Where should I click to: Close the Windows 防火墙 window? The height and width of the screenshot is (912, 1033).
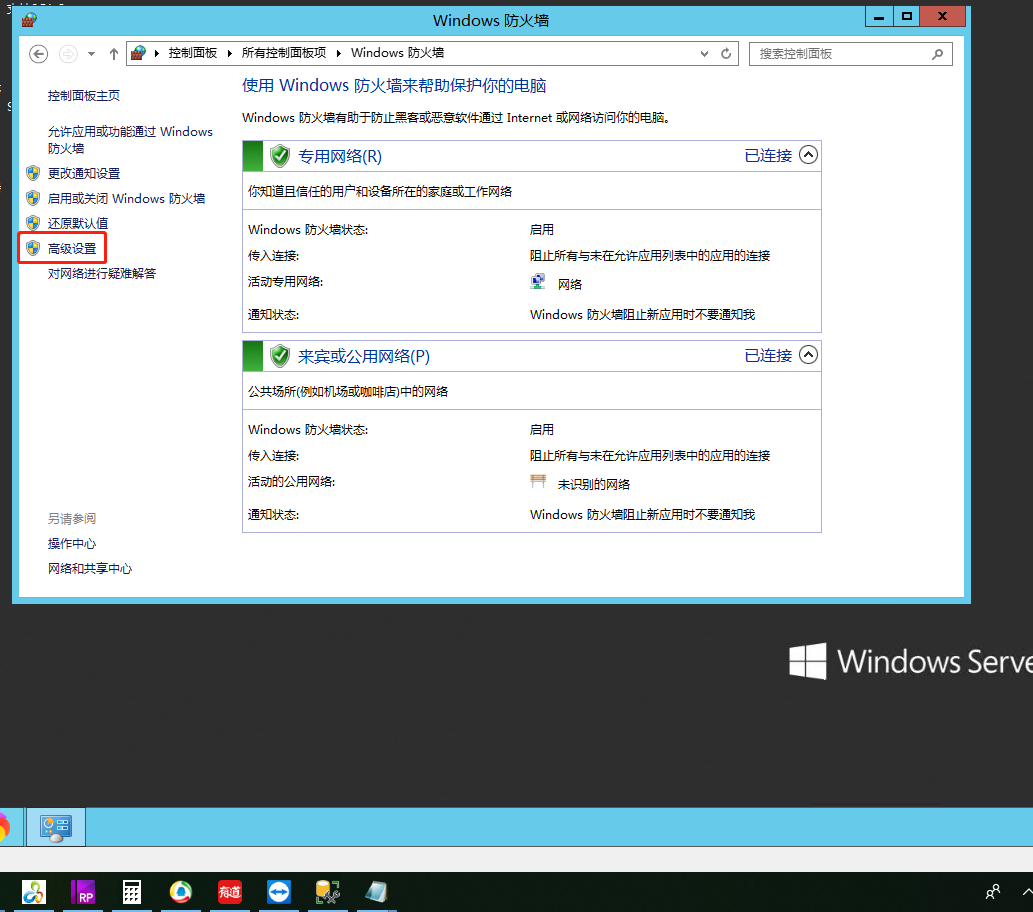[943, 17]
